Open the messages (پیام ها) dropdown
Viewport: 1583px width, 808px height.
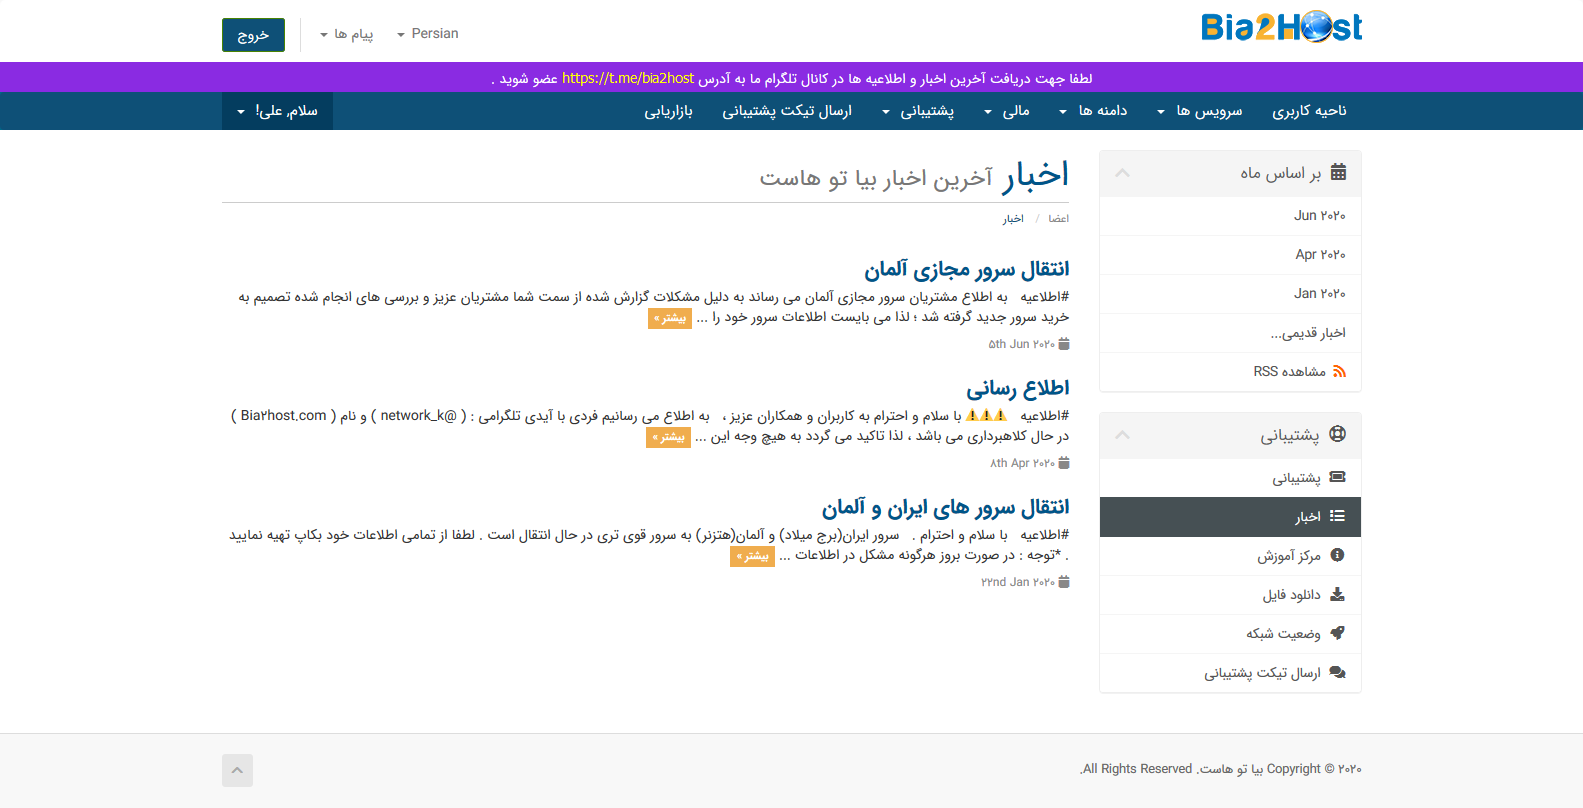(x=346, y=34)
